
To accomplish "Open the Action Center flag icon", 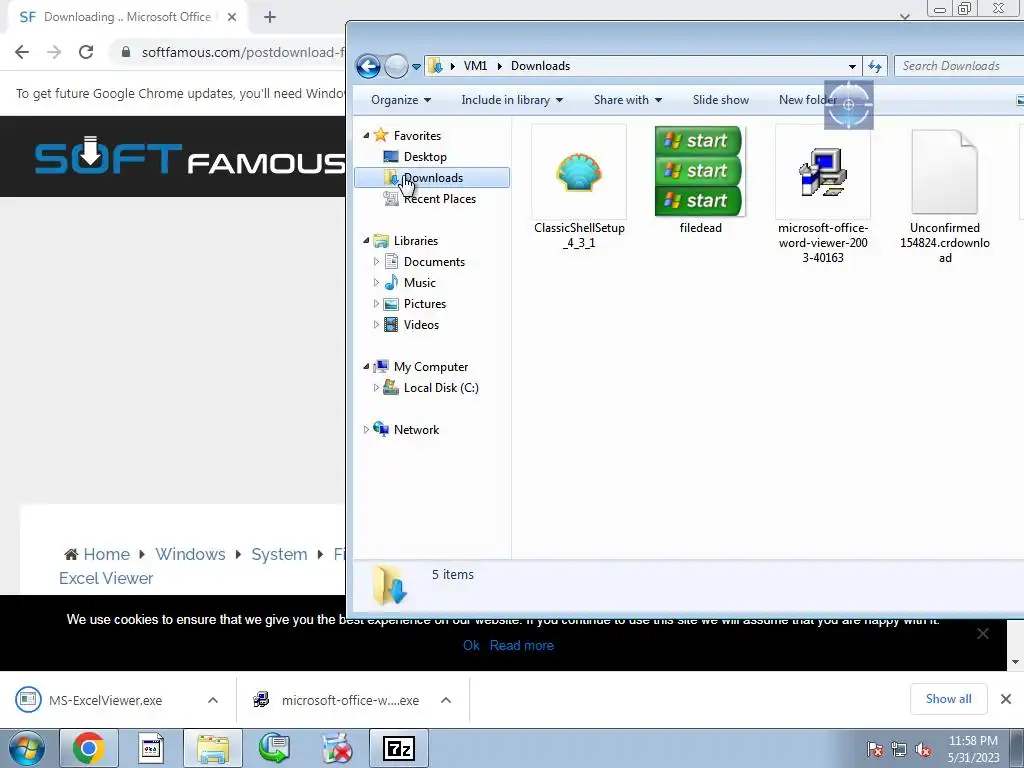I will 874,750.
